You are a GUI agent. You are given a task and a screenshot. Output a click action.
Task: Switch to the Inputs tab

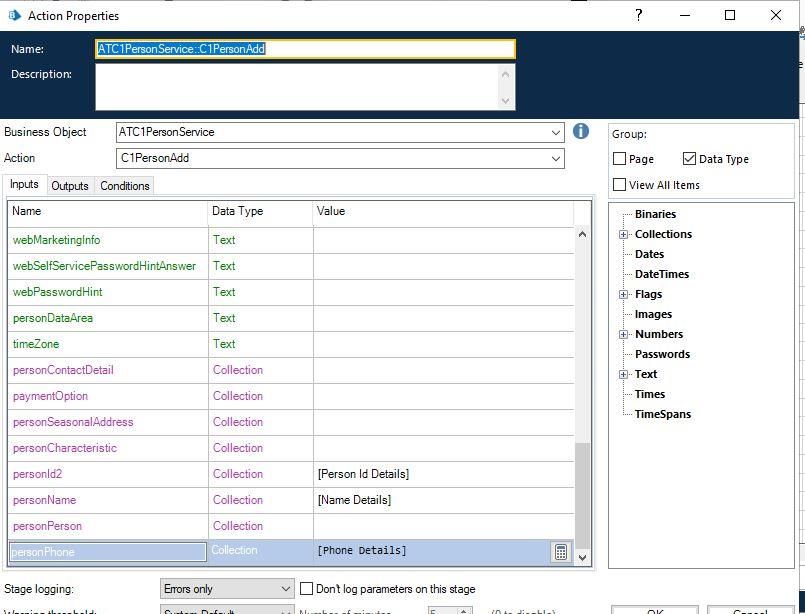coord(25,184)
